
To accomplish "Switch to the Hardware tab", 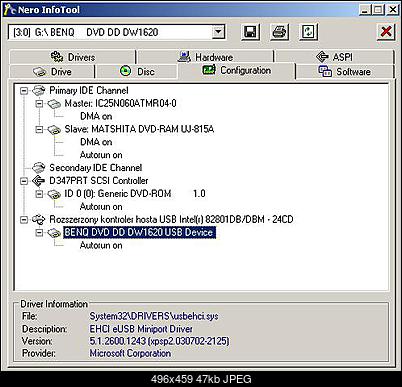I will pos(206,57).
